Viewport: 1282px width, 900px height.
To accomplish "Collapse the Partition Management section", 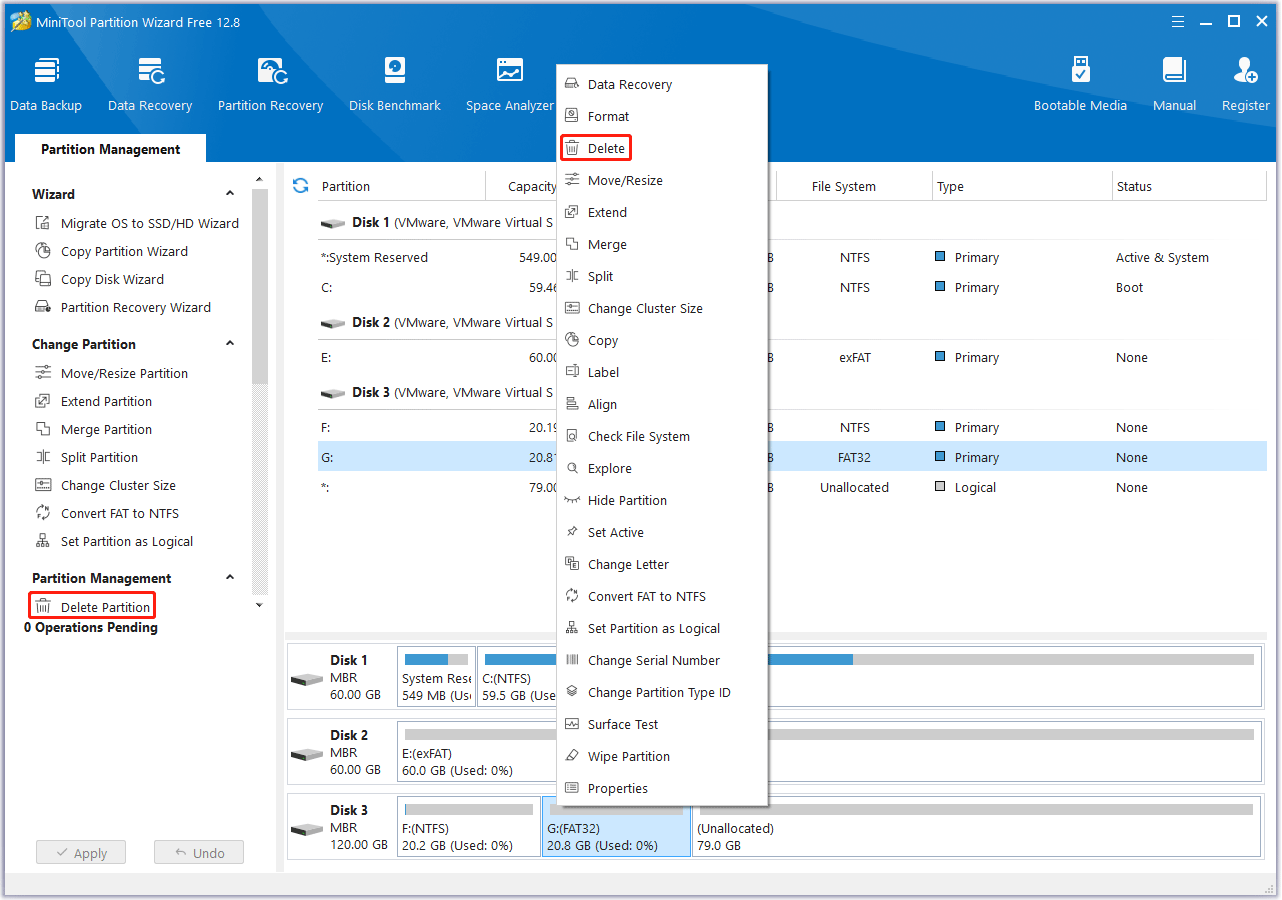I will click(230, 578).
